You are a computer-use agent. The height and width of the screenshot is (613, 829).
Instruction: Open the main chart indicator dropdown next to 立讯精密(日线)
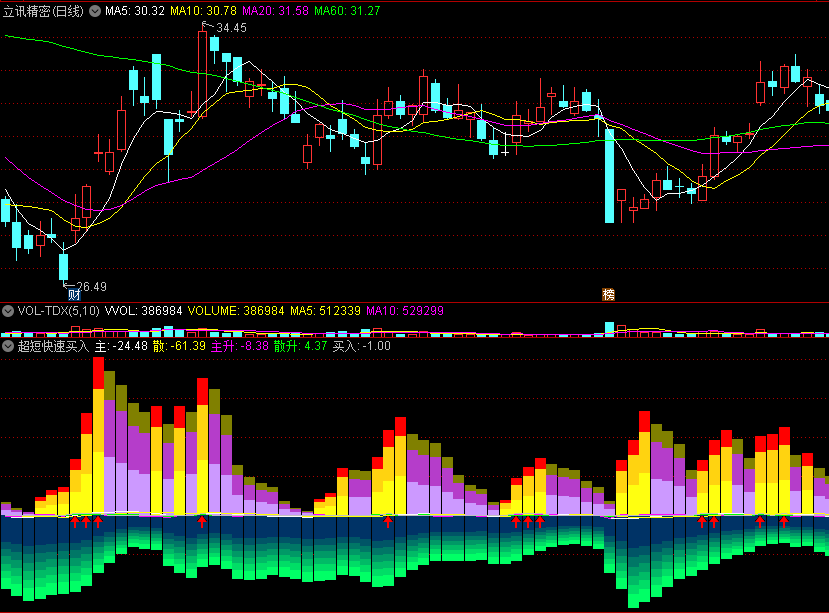(x=95, y=11)
